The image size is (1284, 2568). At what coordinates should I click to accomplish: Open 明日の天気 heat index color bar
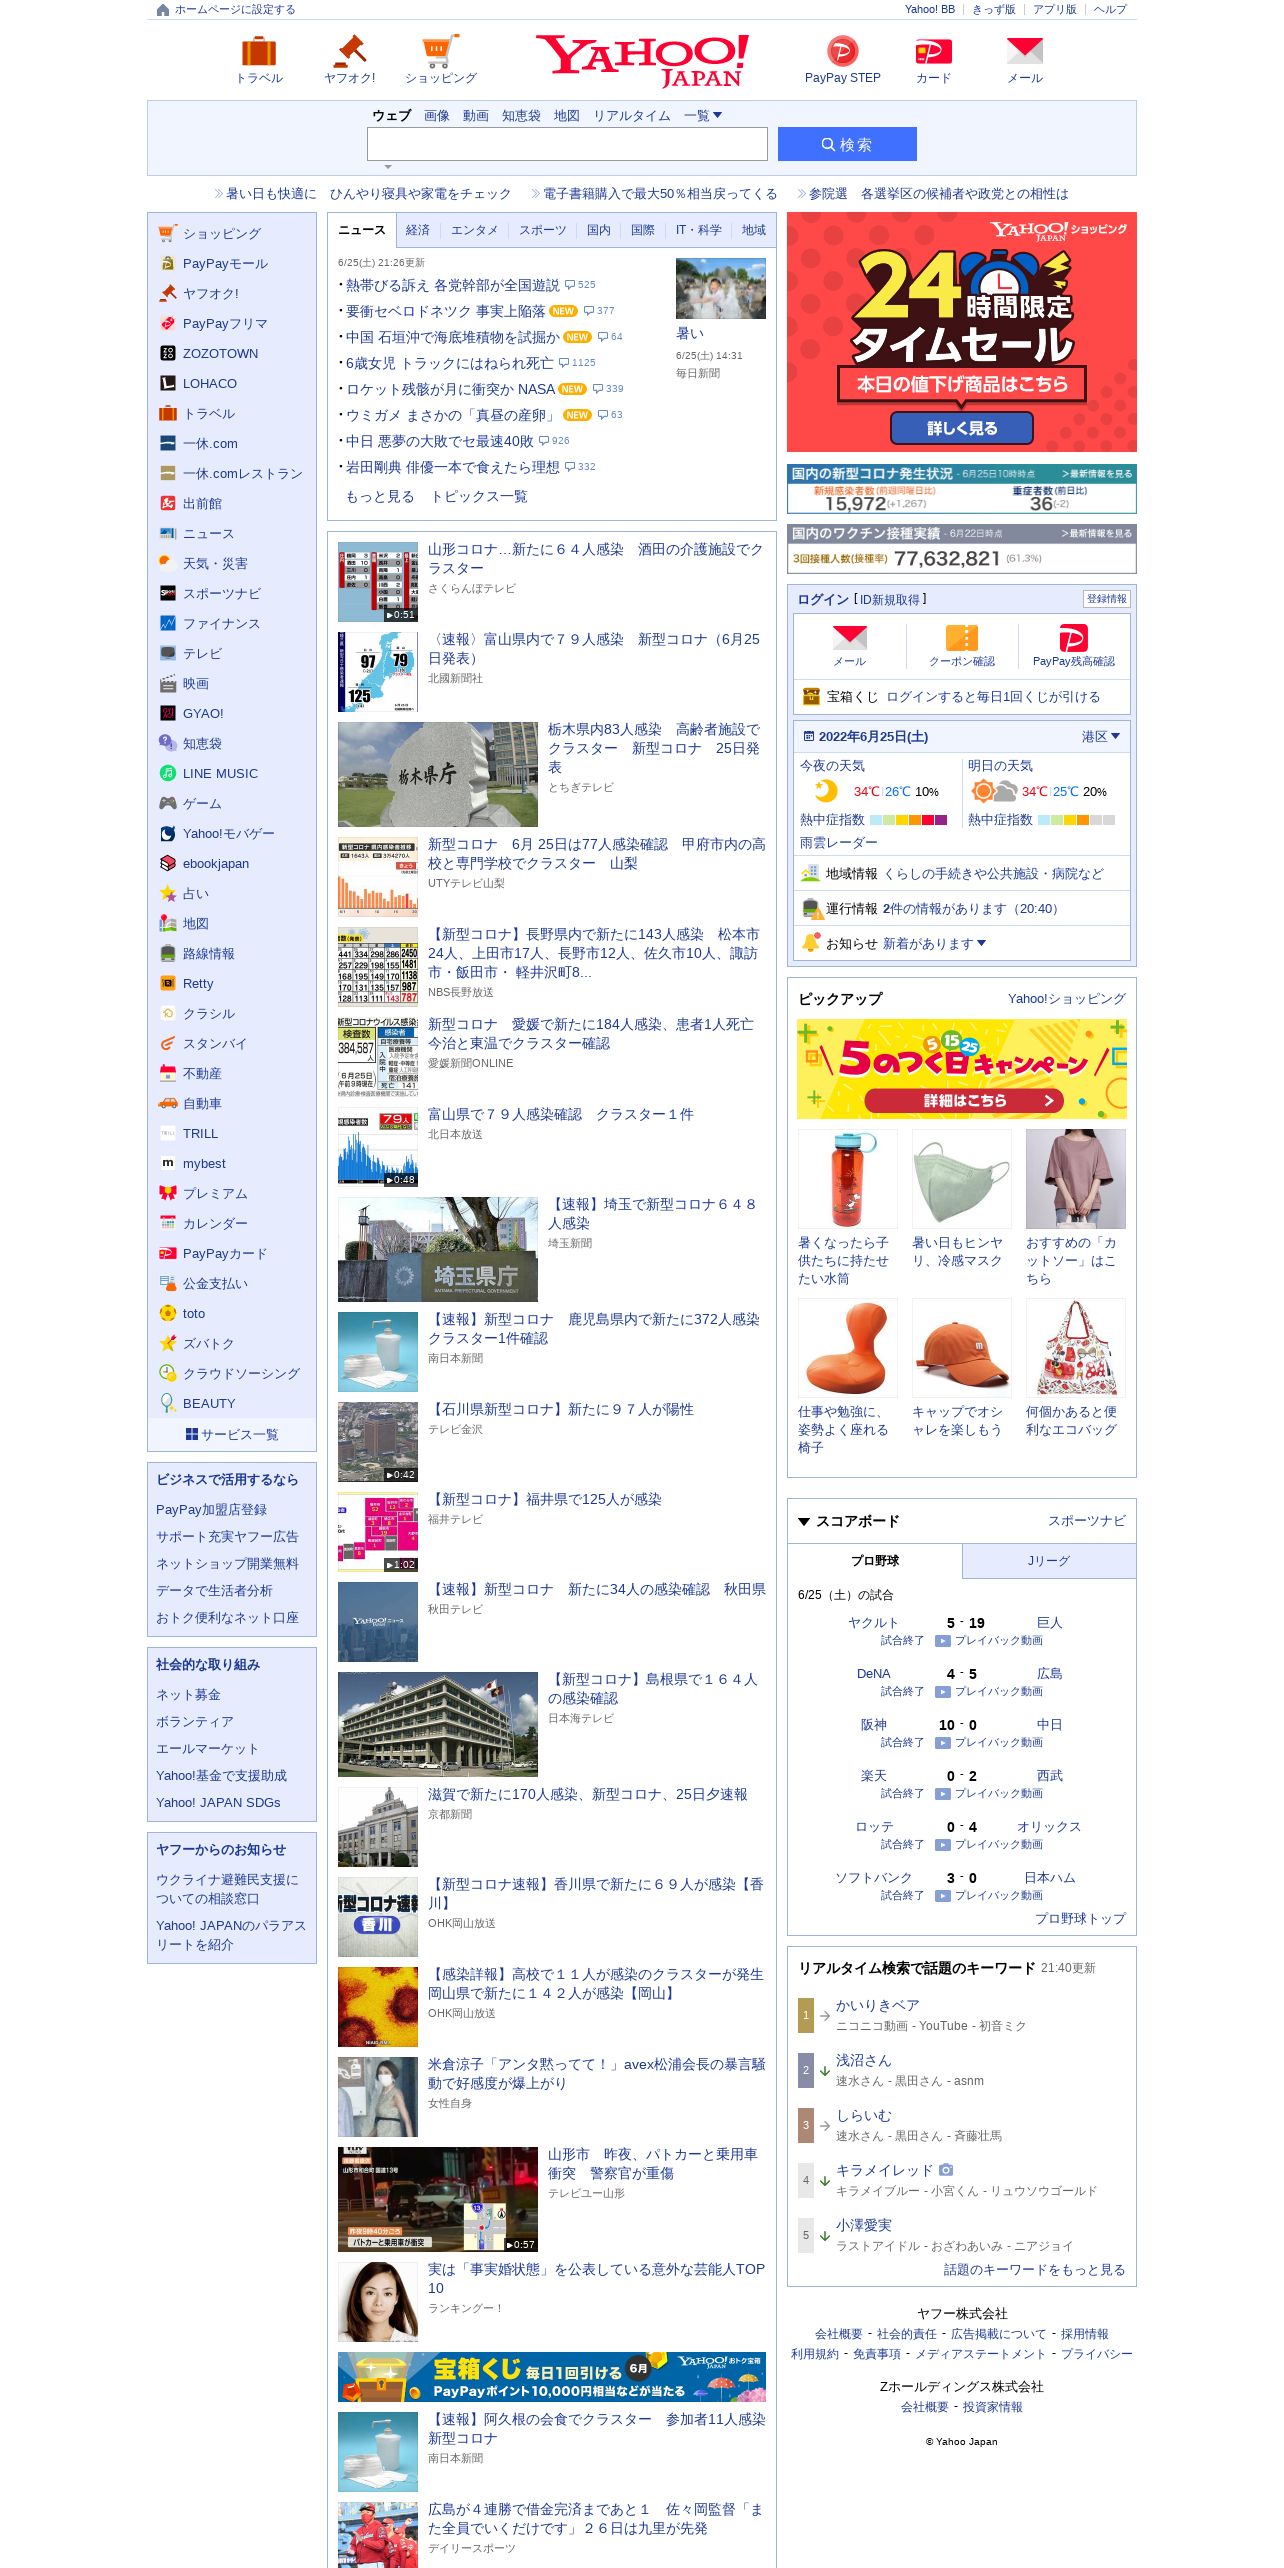point(1076,820)
